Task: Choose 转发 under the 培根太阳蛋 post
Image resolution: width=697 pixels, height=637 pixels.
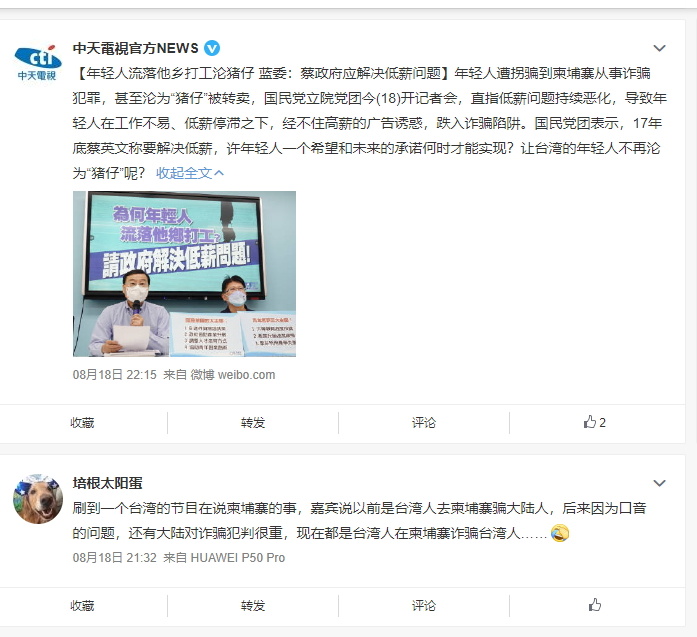Action: tap(252, 605)
